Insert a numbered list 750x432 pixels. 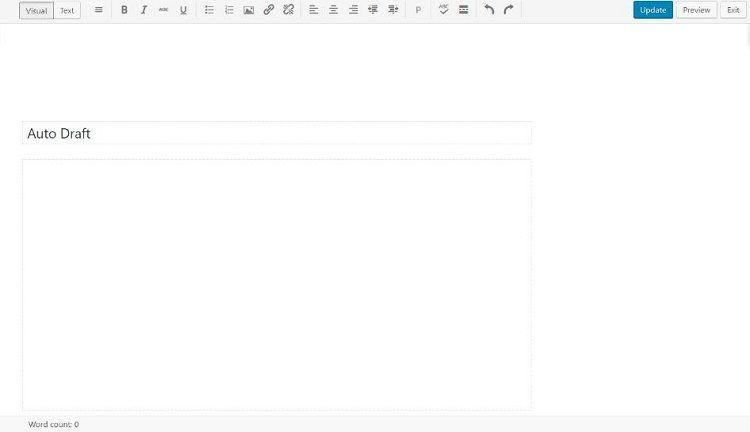pos(229,10)
